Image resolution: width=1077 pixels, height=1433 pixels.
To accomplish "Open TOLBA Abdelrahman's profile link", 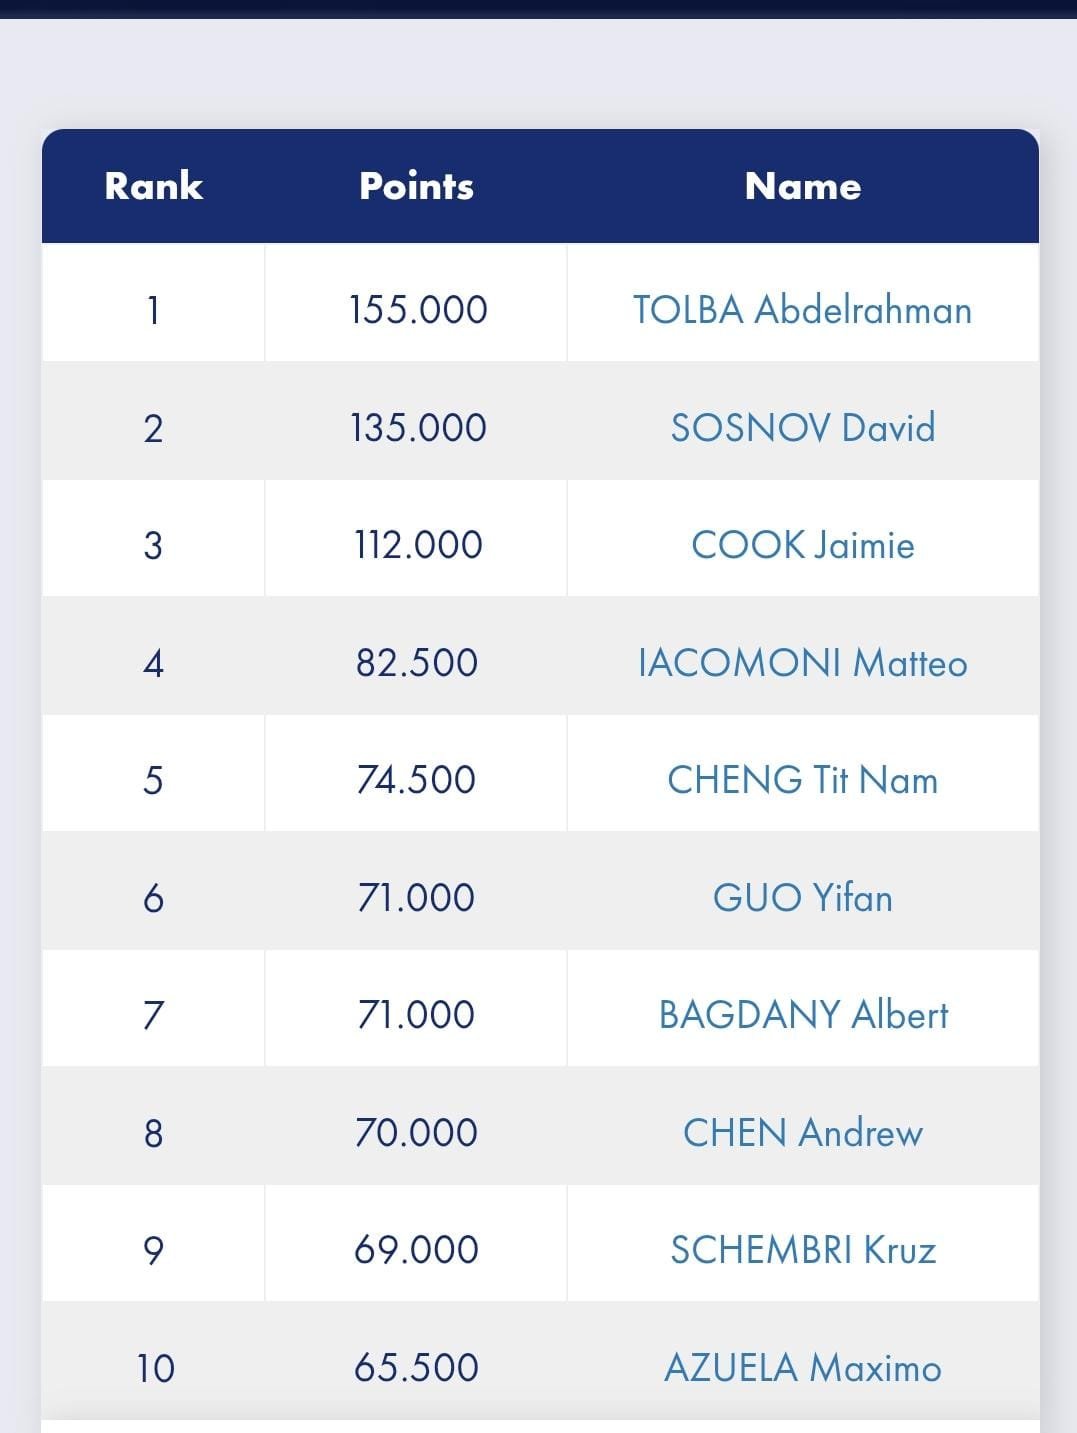I will click(802, 310).
